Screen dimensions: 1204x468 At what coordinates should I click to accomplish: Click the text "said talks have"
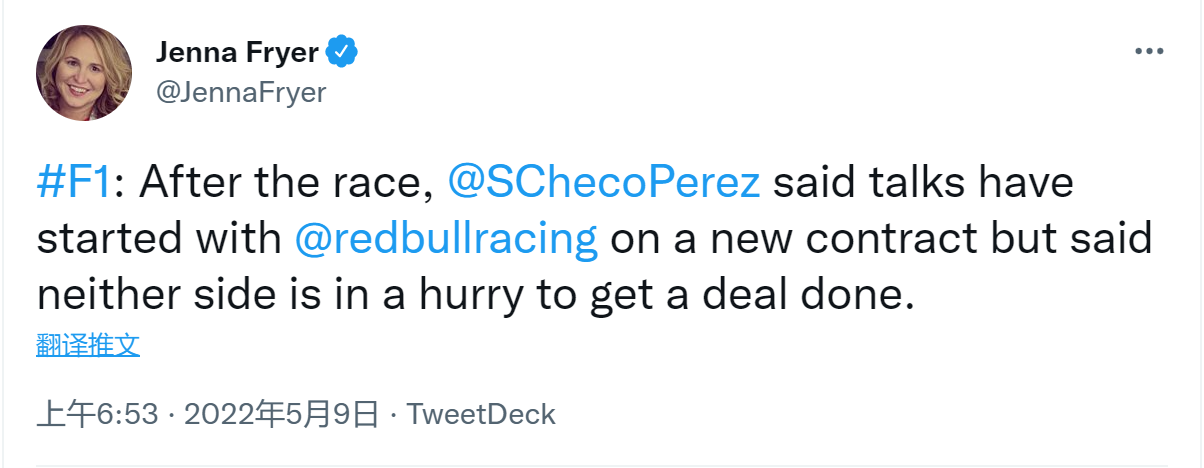pos(922,183)
